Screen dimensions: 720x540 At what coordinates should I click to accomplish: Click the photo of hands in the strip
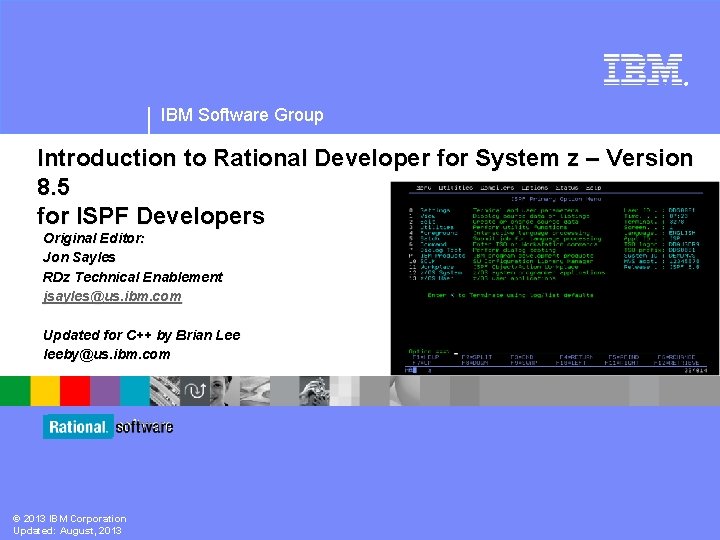point(314,391)
